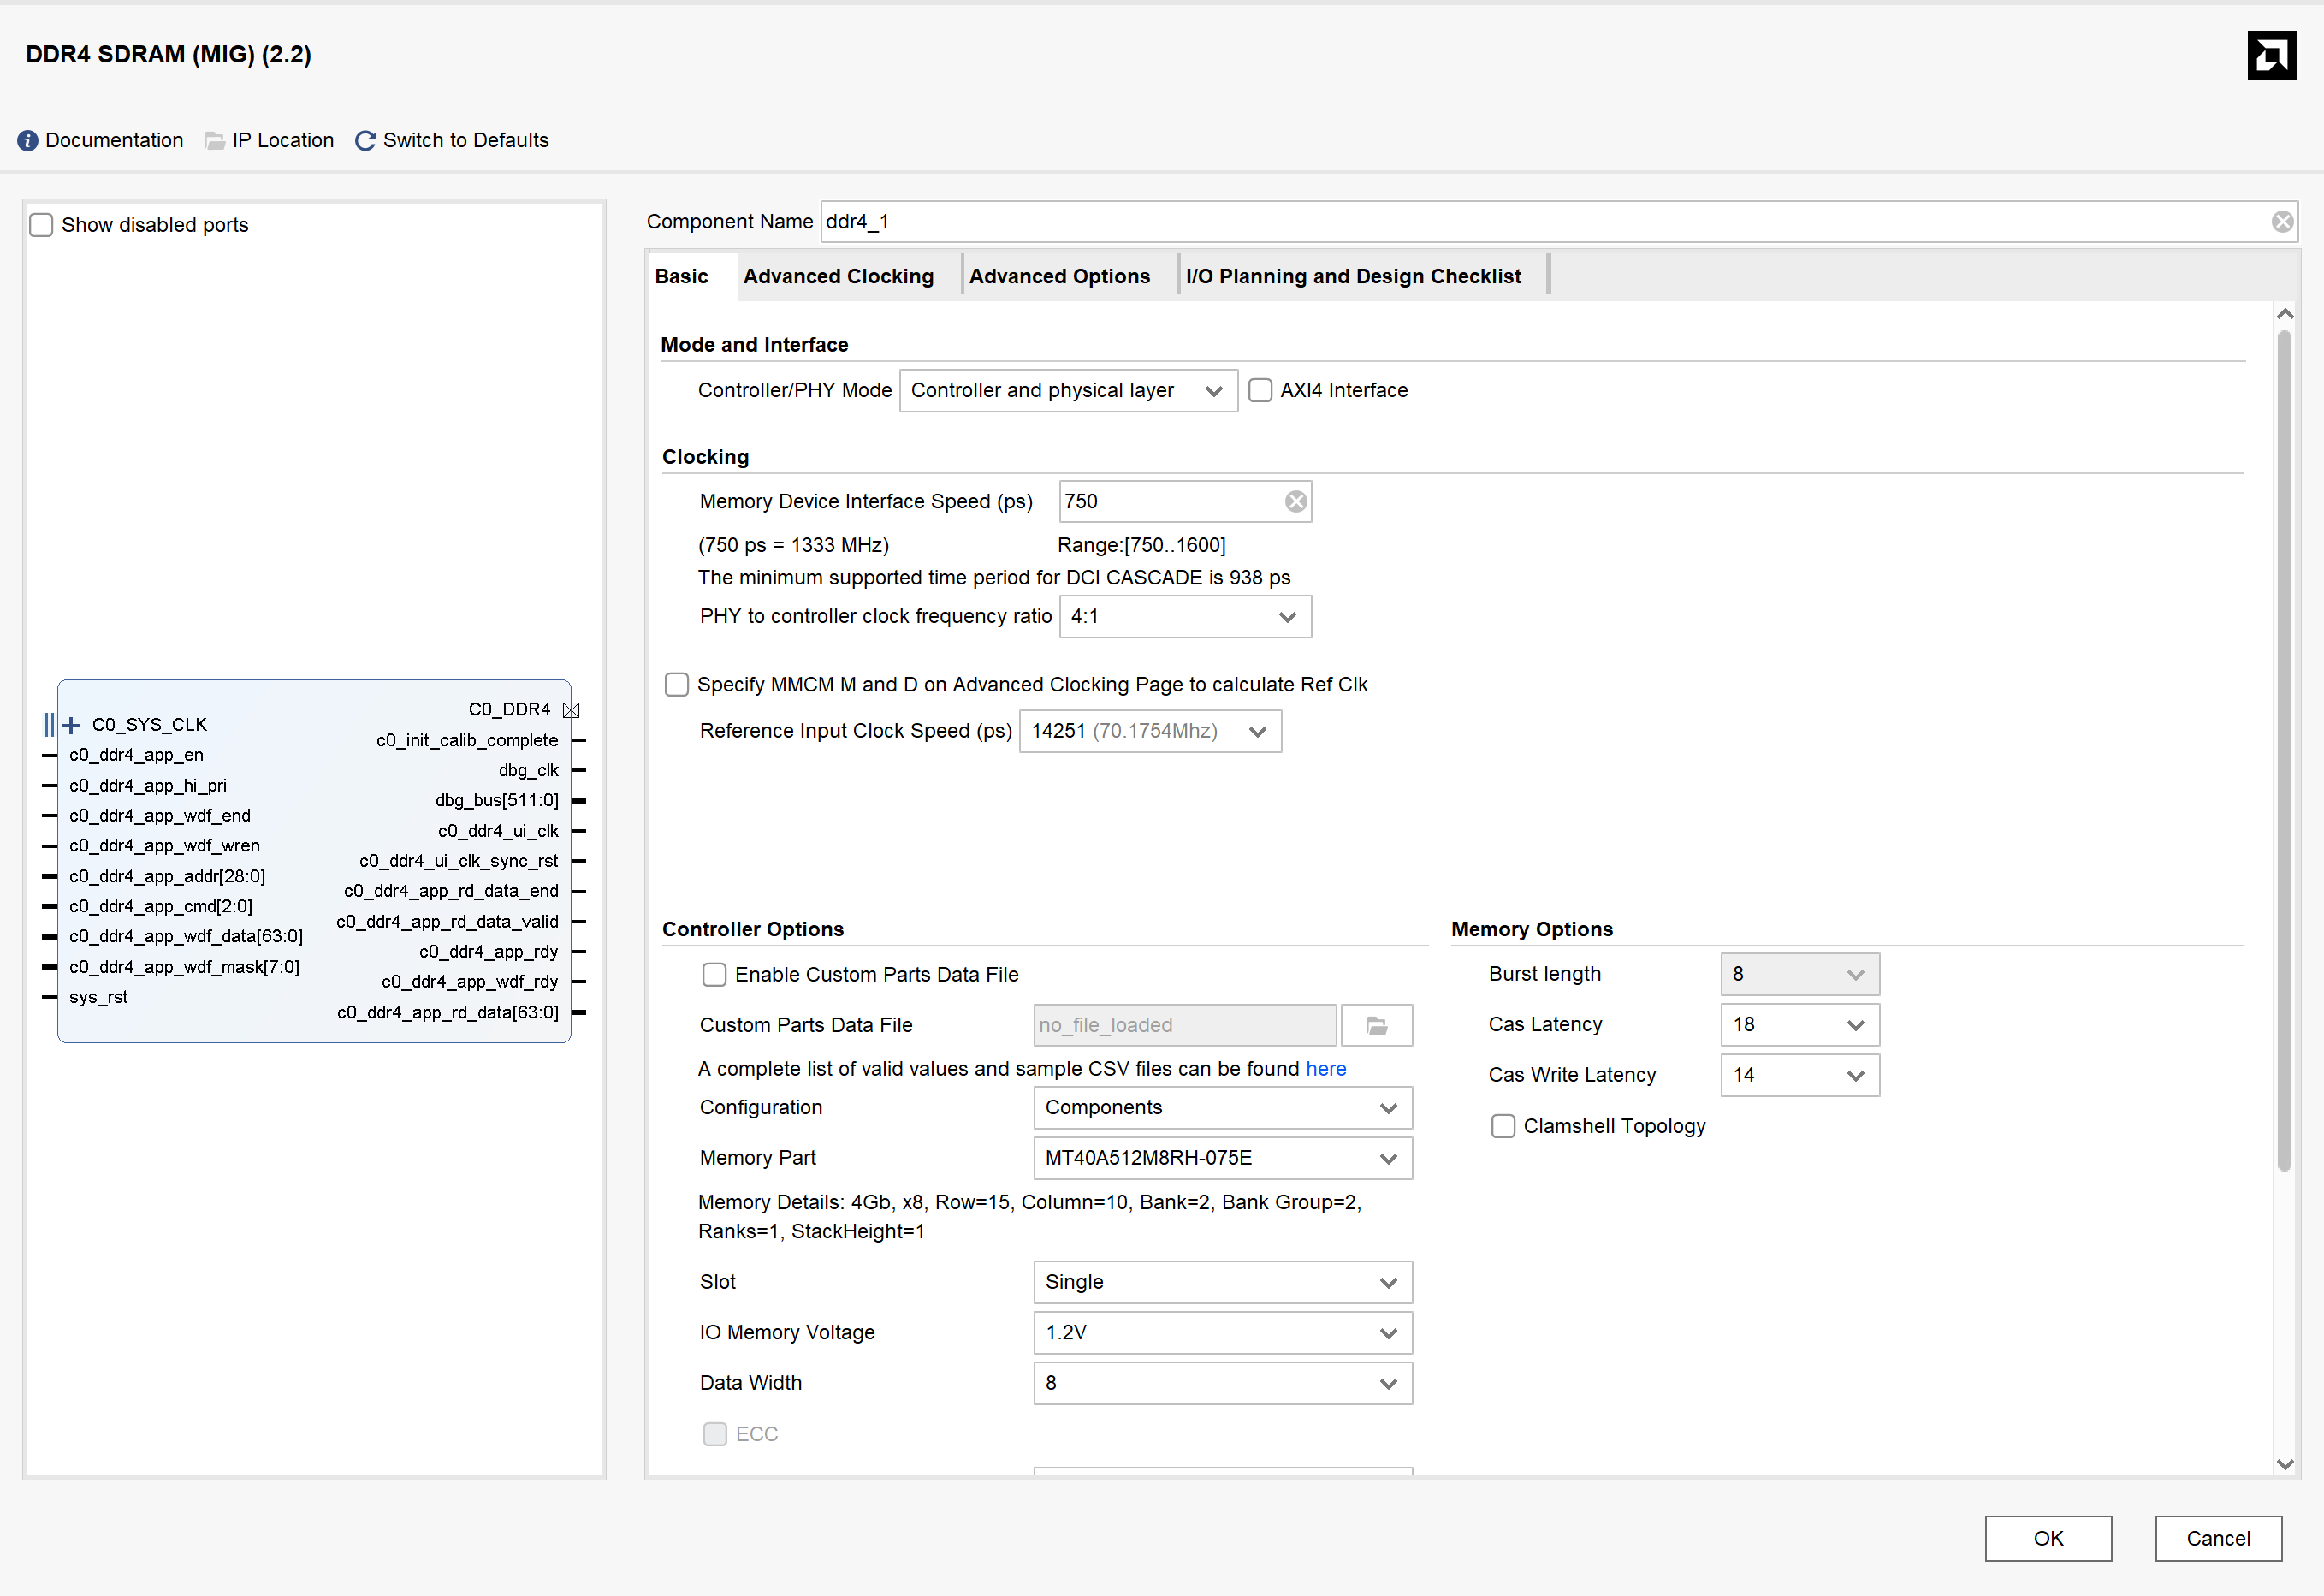The image size is (2324, 1596).
Task: Open the Configuration dropdown
Action: click(x=1222, y=1108)
